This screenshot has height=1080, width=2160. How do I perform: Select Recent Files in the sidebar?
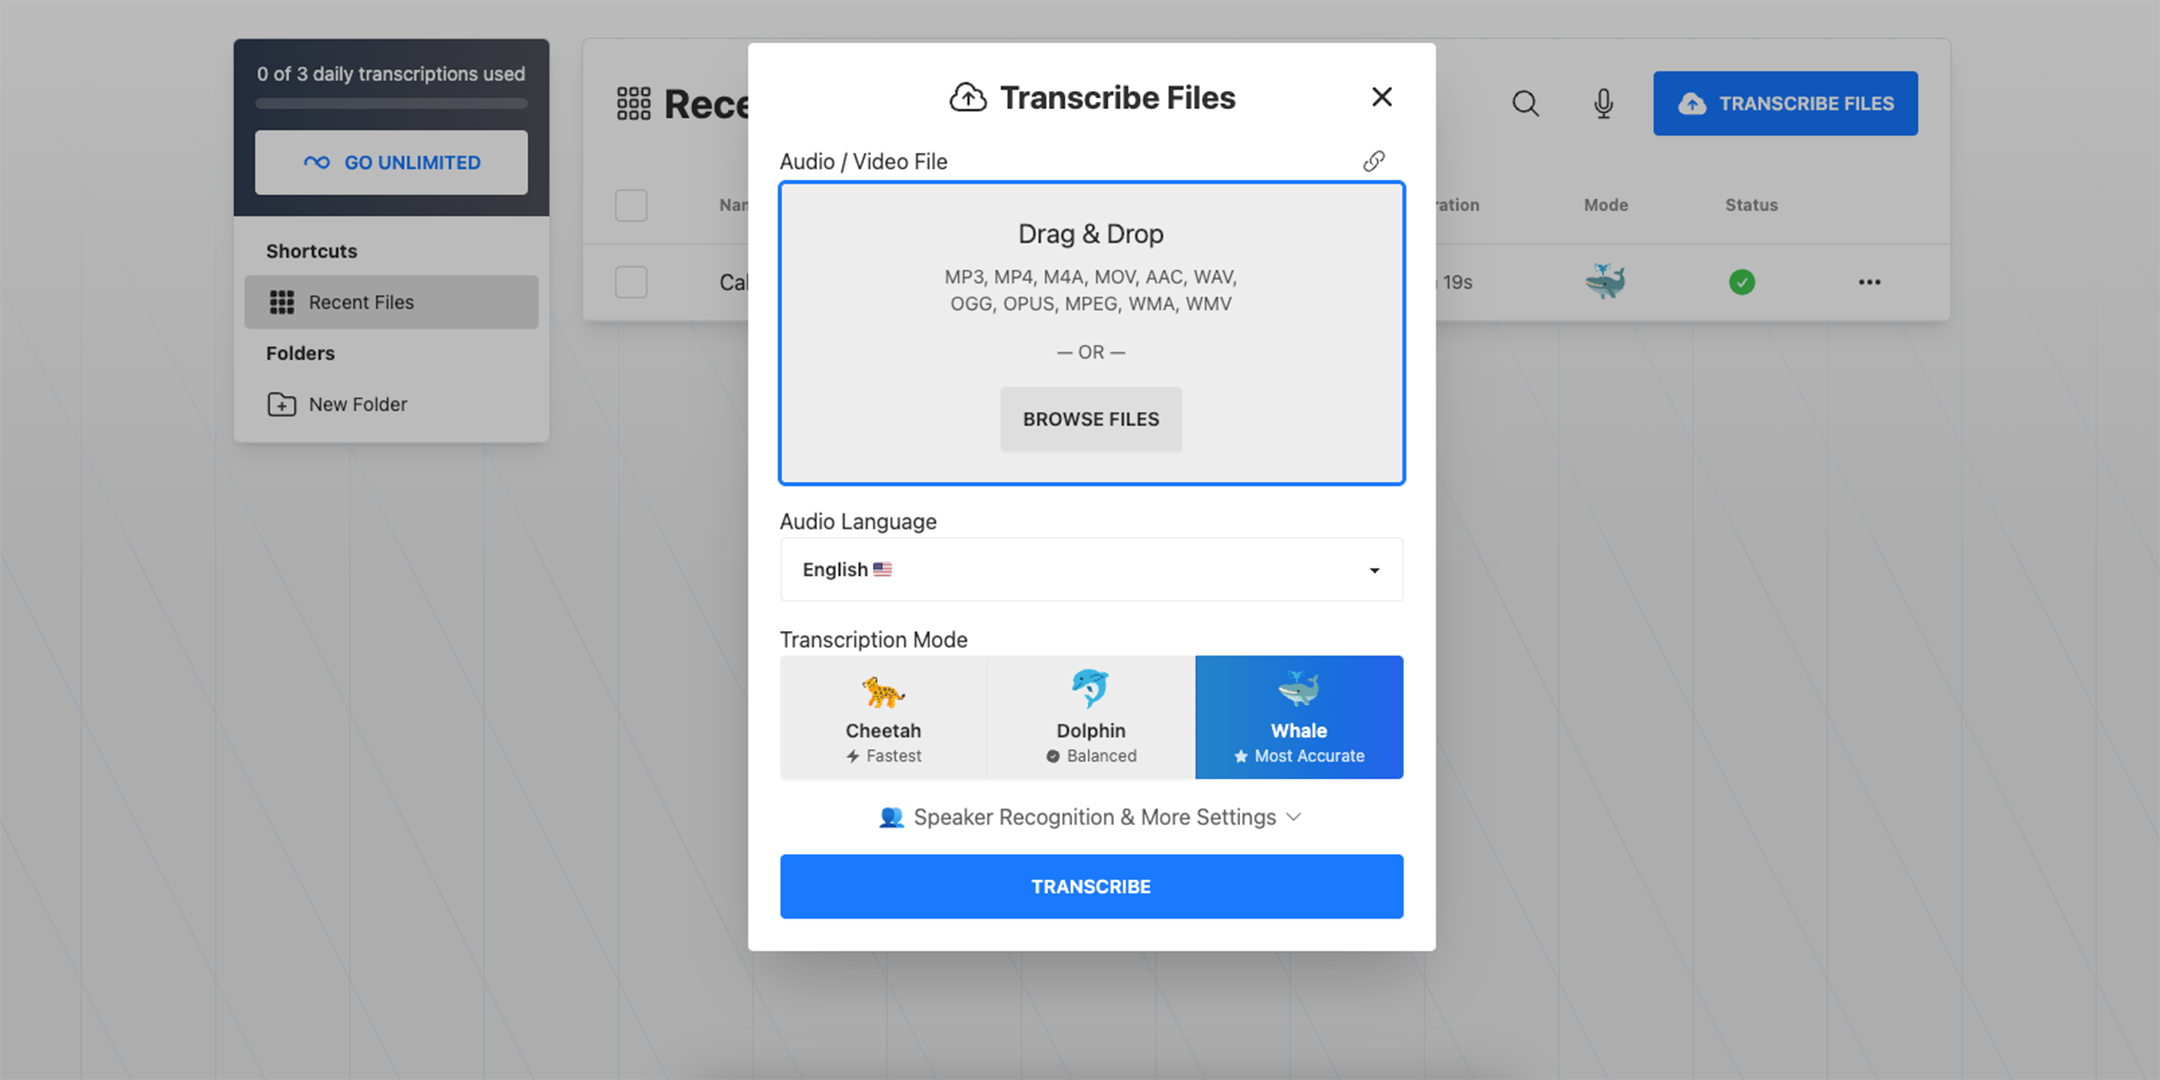(x=360, y=302)
